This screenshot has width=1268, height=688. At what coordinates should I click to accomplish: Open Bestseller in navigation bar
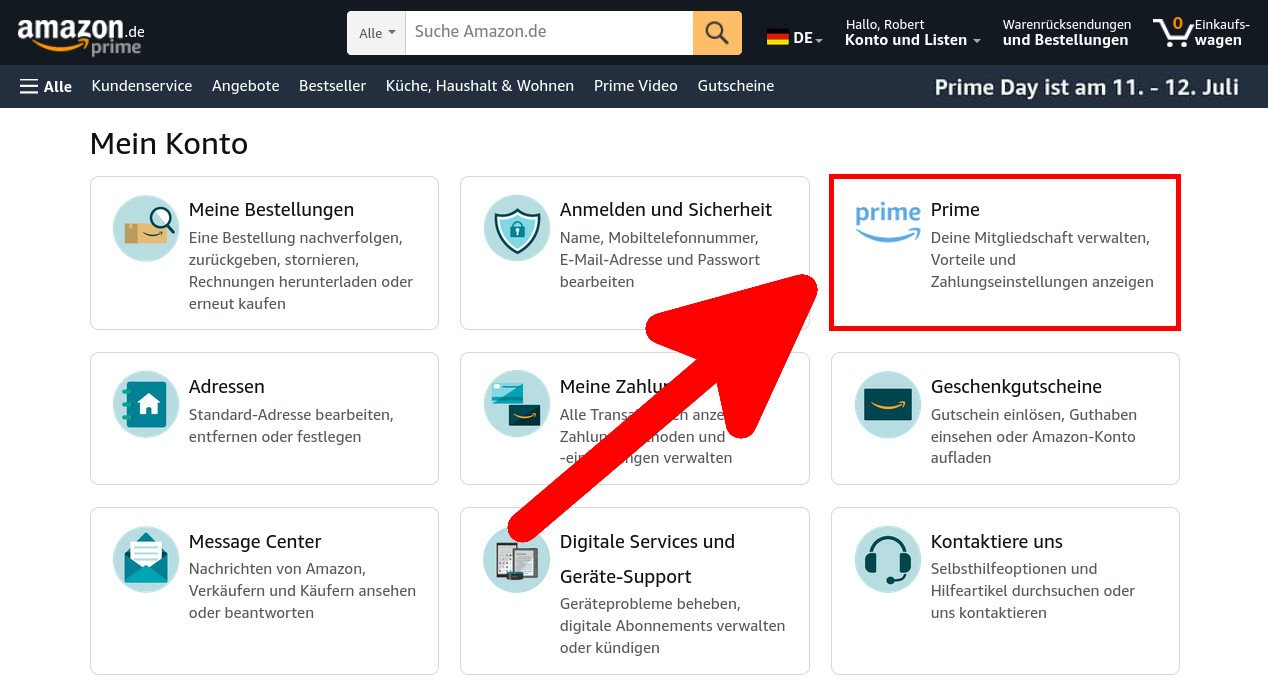click(x=332, y=86)
